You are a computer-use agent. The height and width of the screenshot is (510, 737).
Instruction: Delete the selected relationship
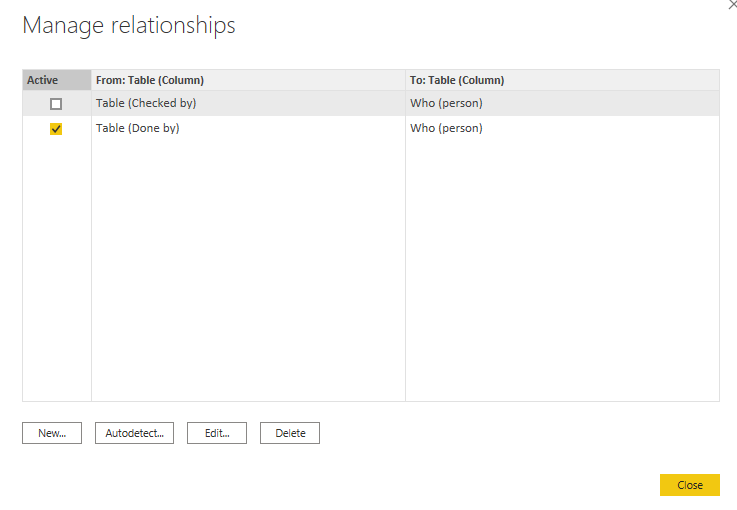(290, 433)
